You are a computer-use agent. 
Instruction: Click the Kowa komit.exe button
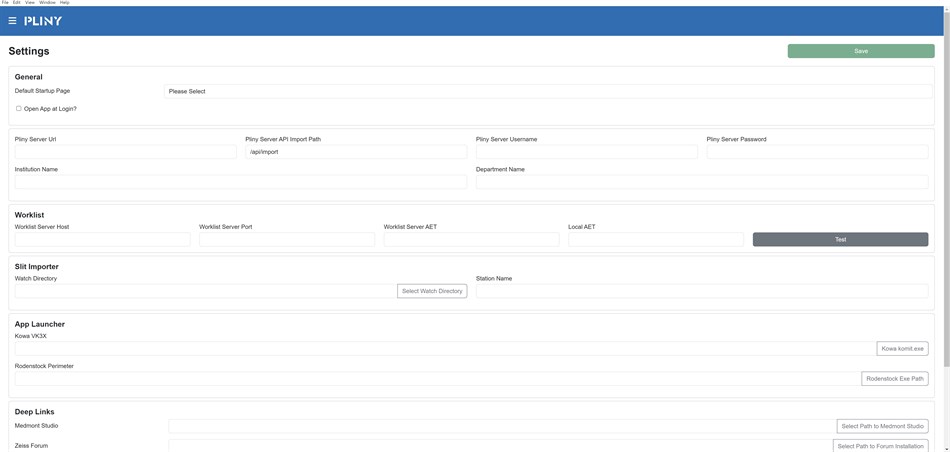pyautogui.click(x=902, y=349)
